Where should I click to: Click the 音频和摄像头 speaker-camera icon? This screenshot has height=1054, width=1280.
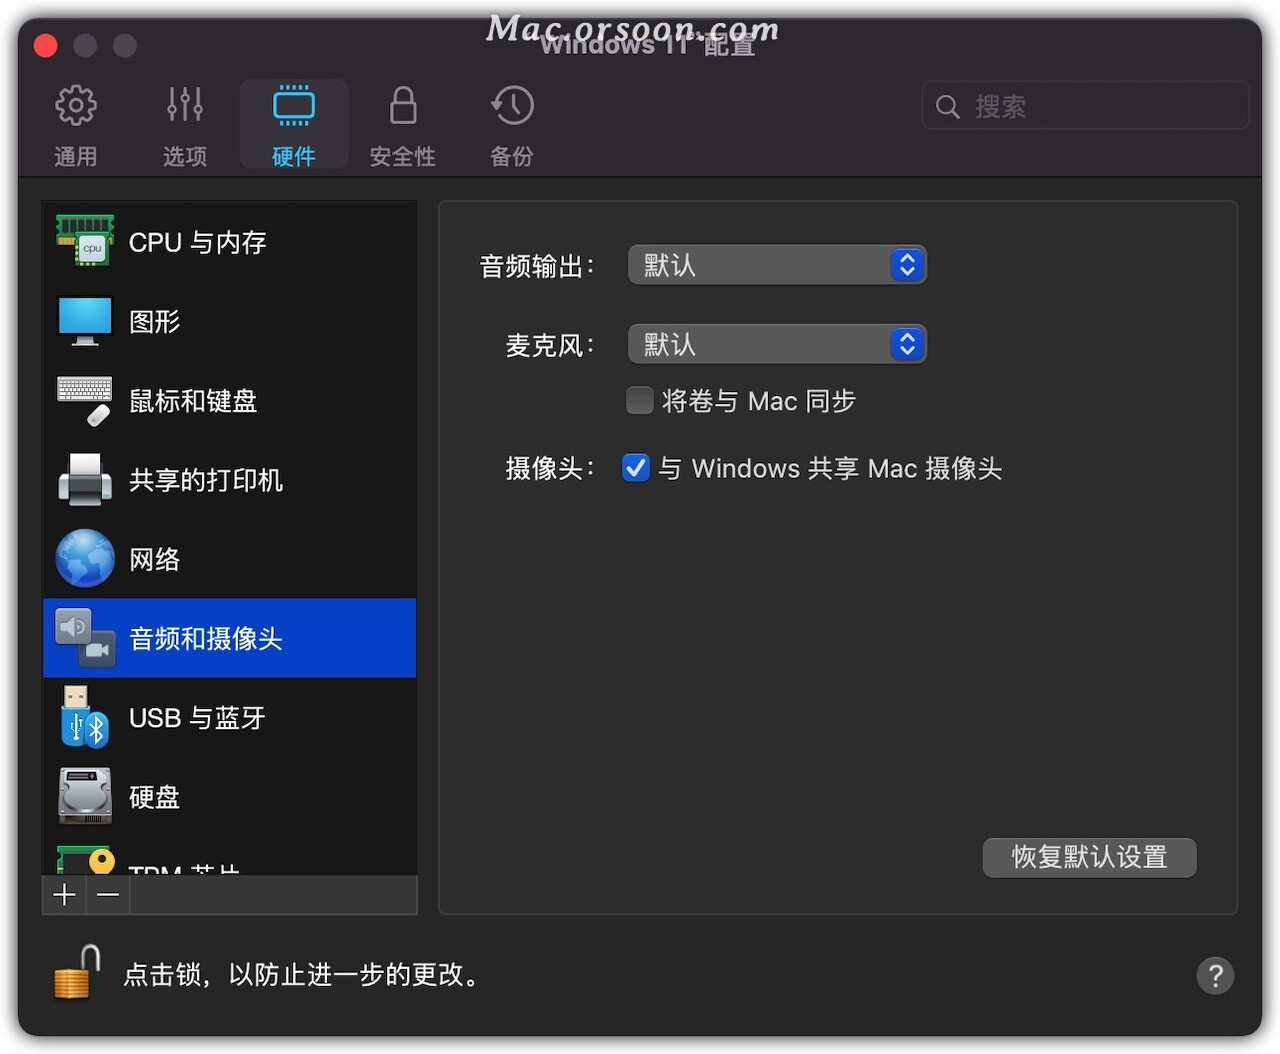point(85,638)
